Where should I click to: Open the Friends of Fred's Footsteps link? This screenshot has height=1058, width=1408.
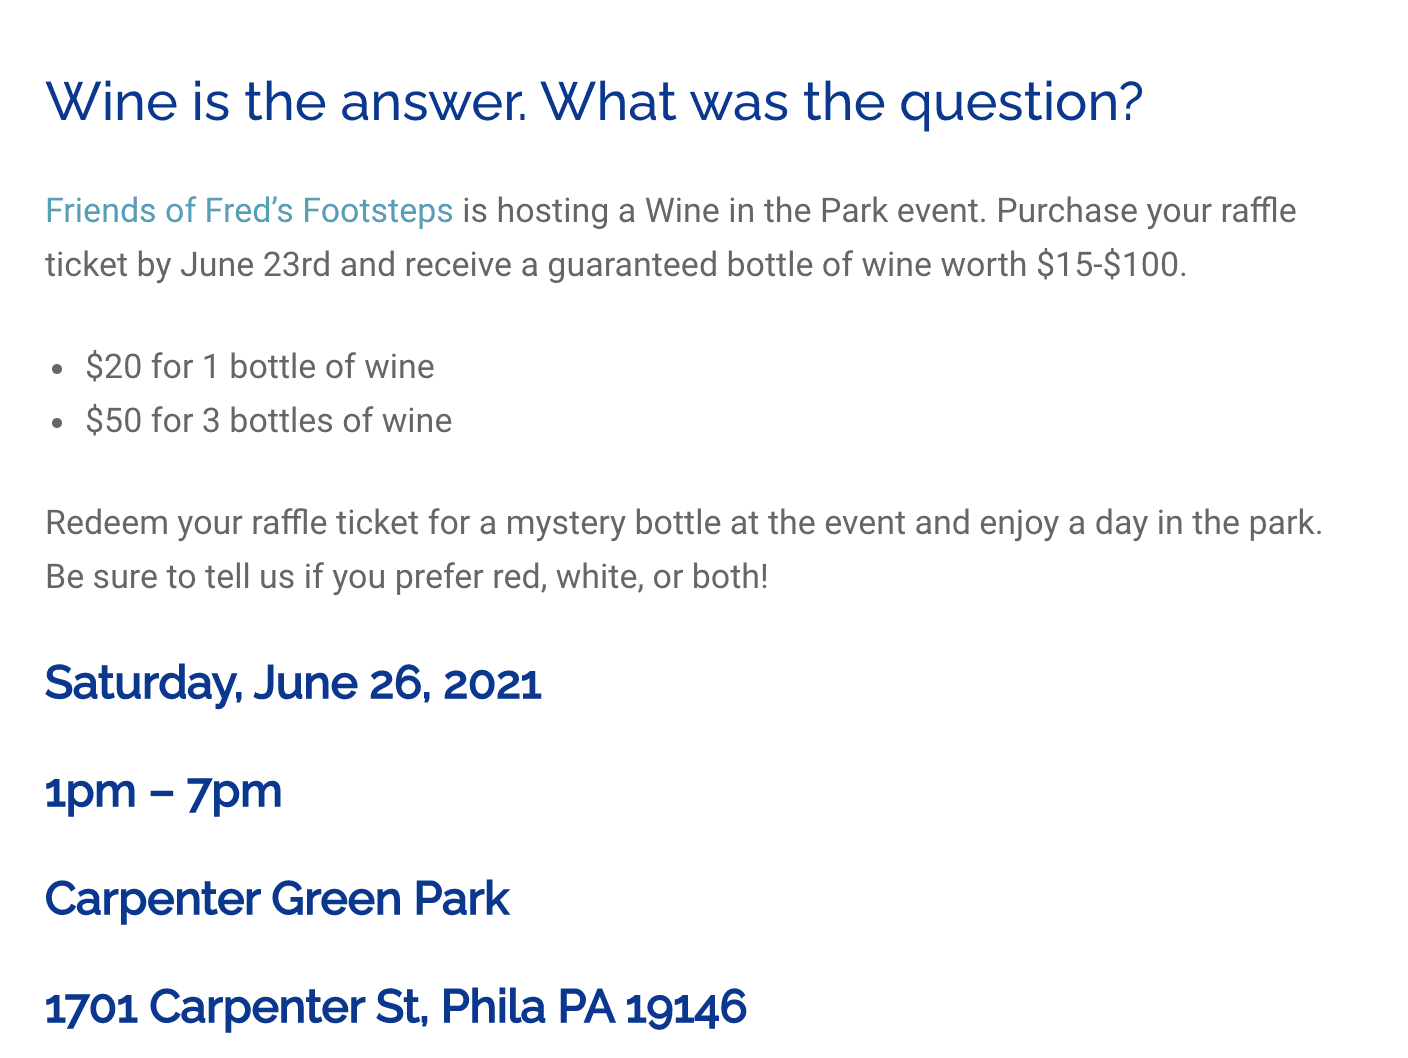click(249, 211)
